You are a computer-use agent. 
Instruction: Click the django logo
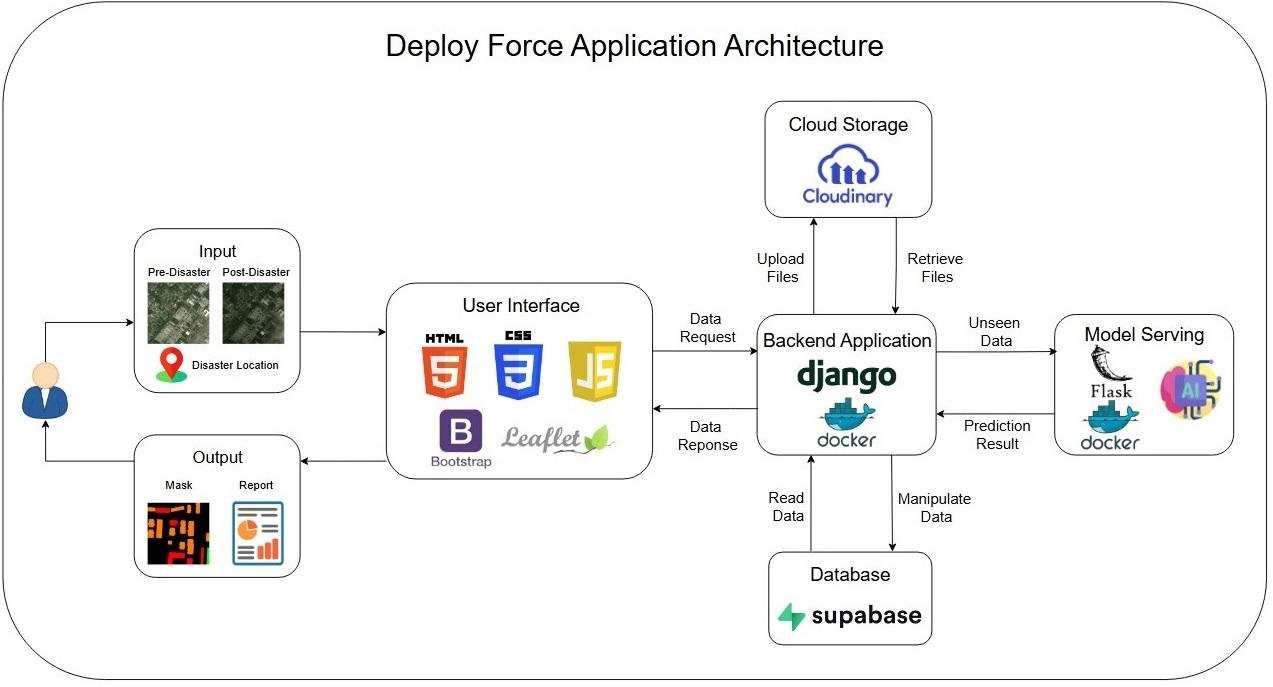(846, 375)
